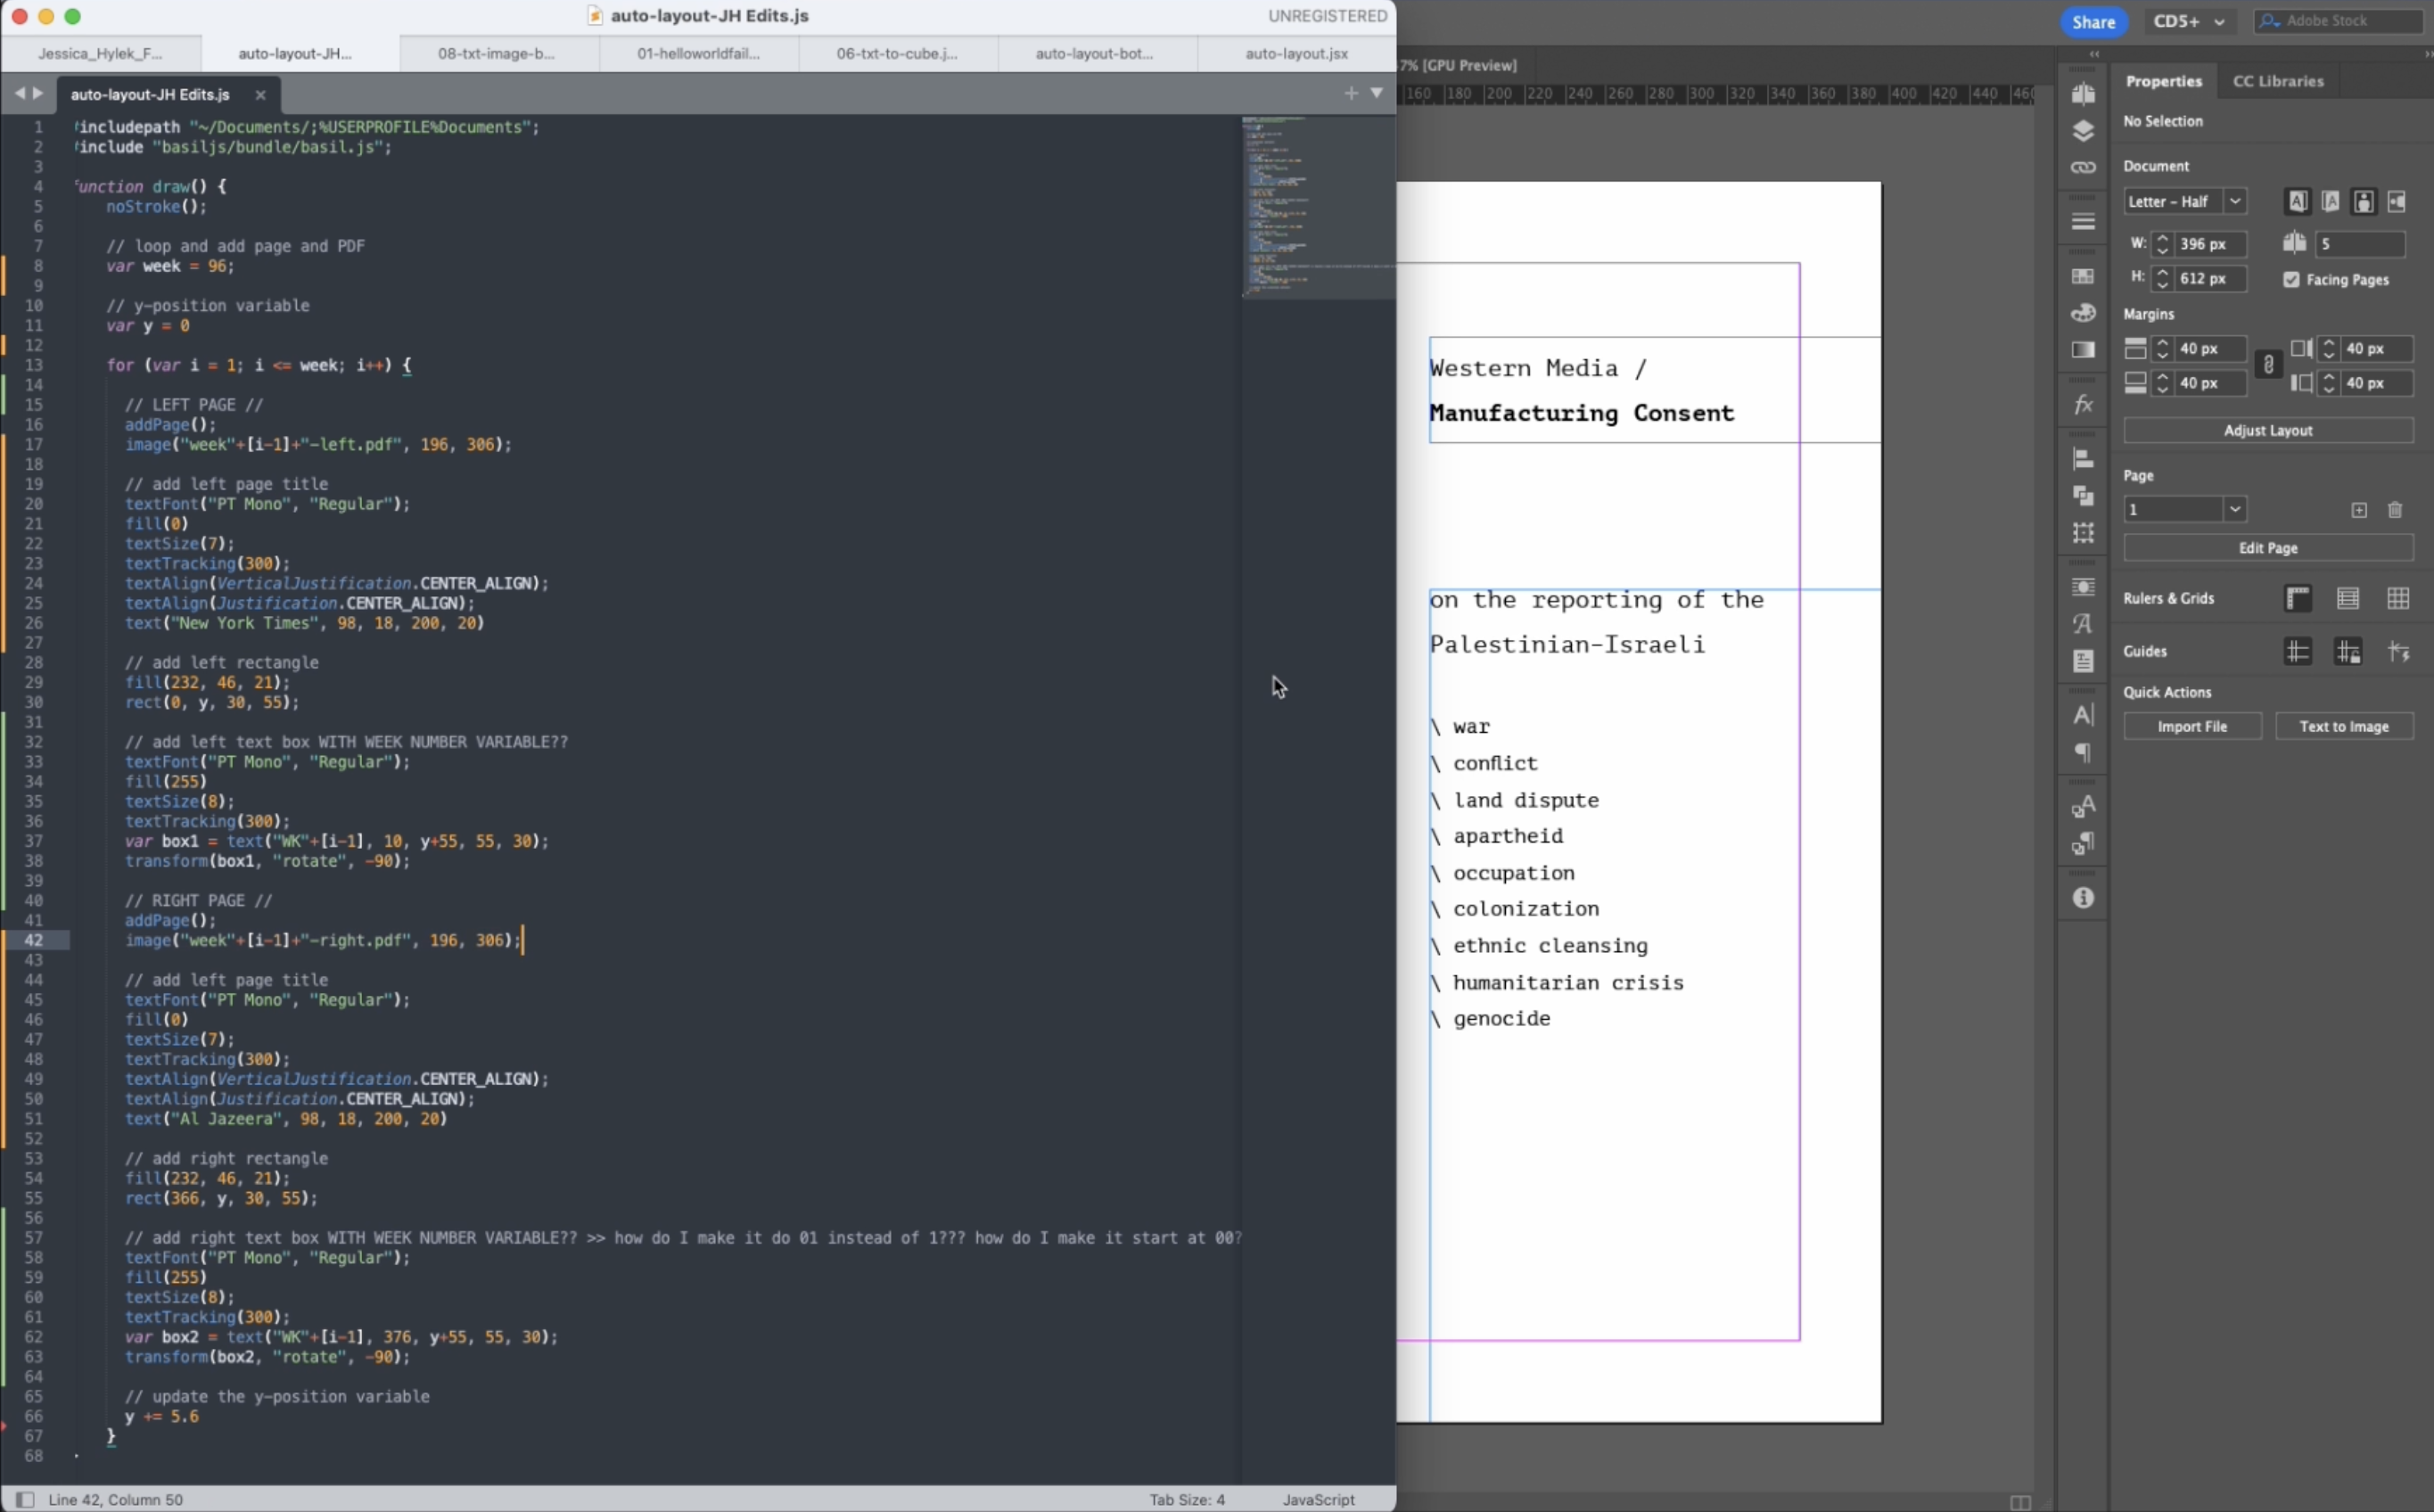Uncheck the Facing Pages checkbox
This screenshot has width=2434, height=1512.
2291,280
